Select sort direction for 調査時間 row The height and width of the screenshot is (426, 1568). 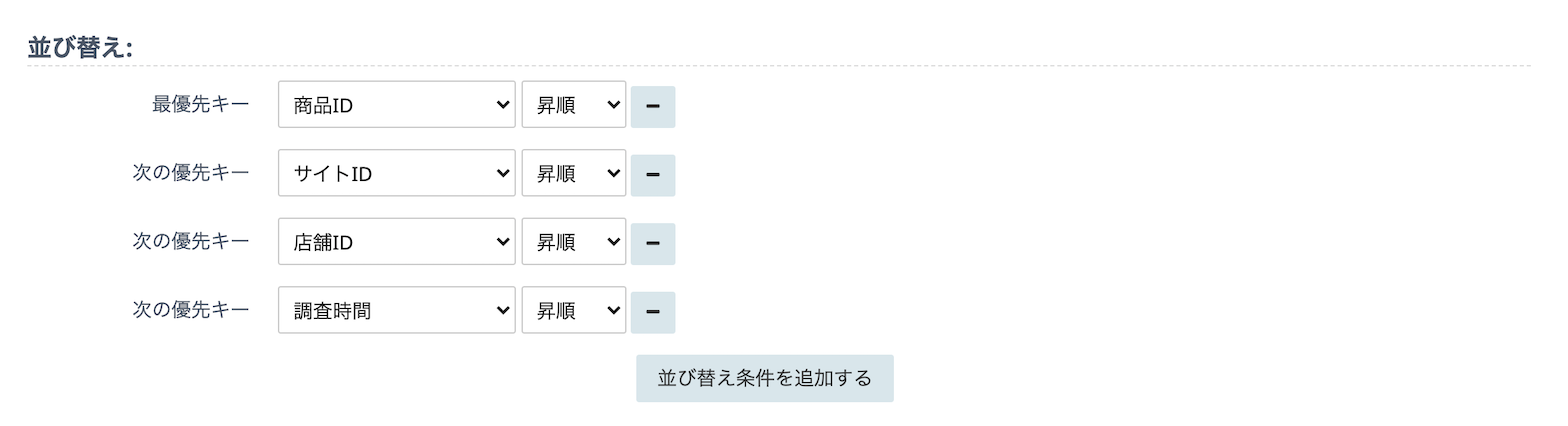pyautogui.click(x=573, y=311)
